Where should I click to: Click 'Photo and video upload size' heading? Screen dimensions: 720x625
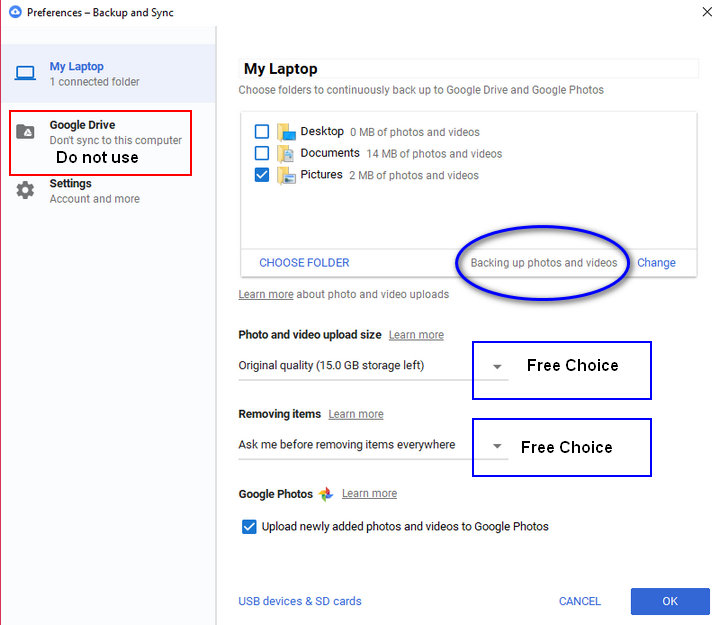[310, 335]
